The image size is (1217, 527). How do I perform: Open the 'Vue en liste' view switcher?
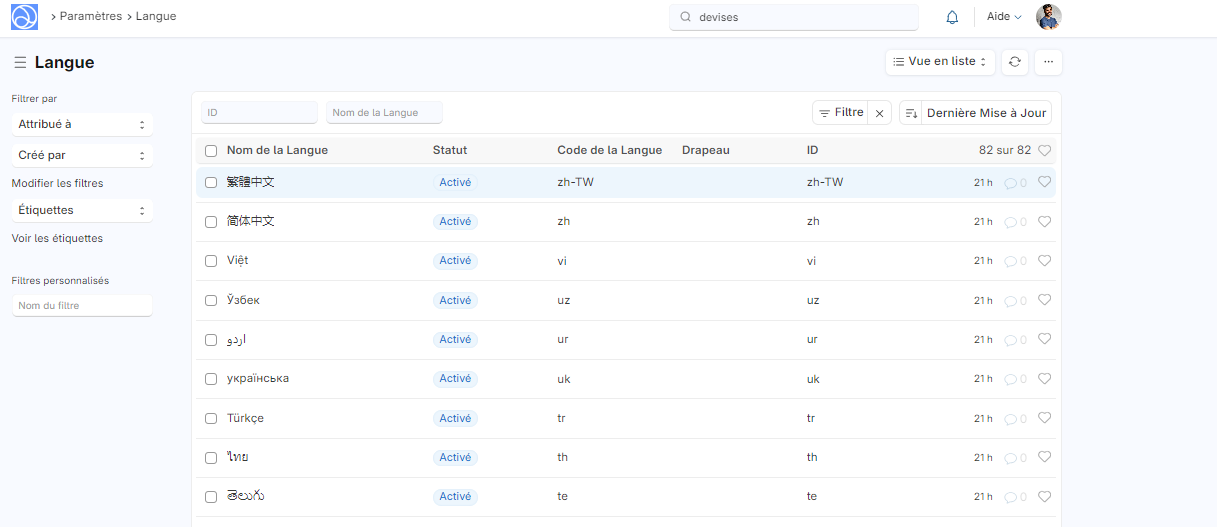tap(939, 62)
